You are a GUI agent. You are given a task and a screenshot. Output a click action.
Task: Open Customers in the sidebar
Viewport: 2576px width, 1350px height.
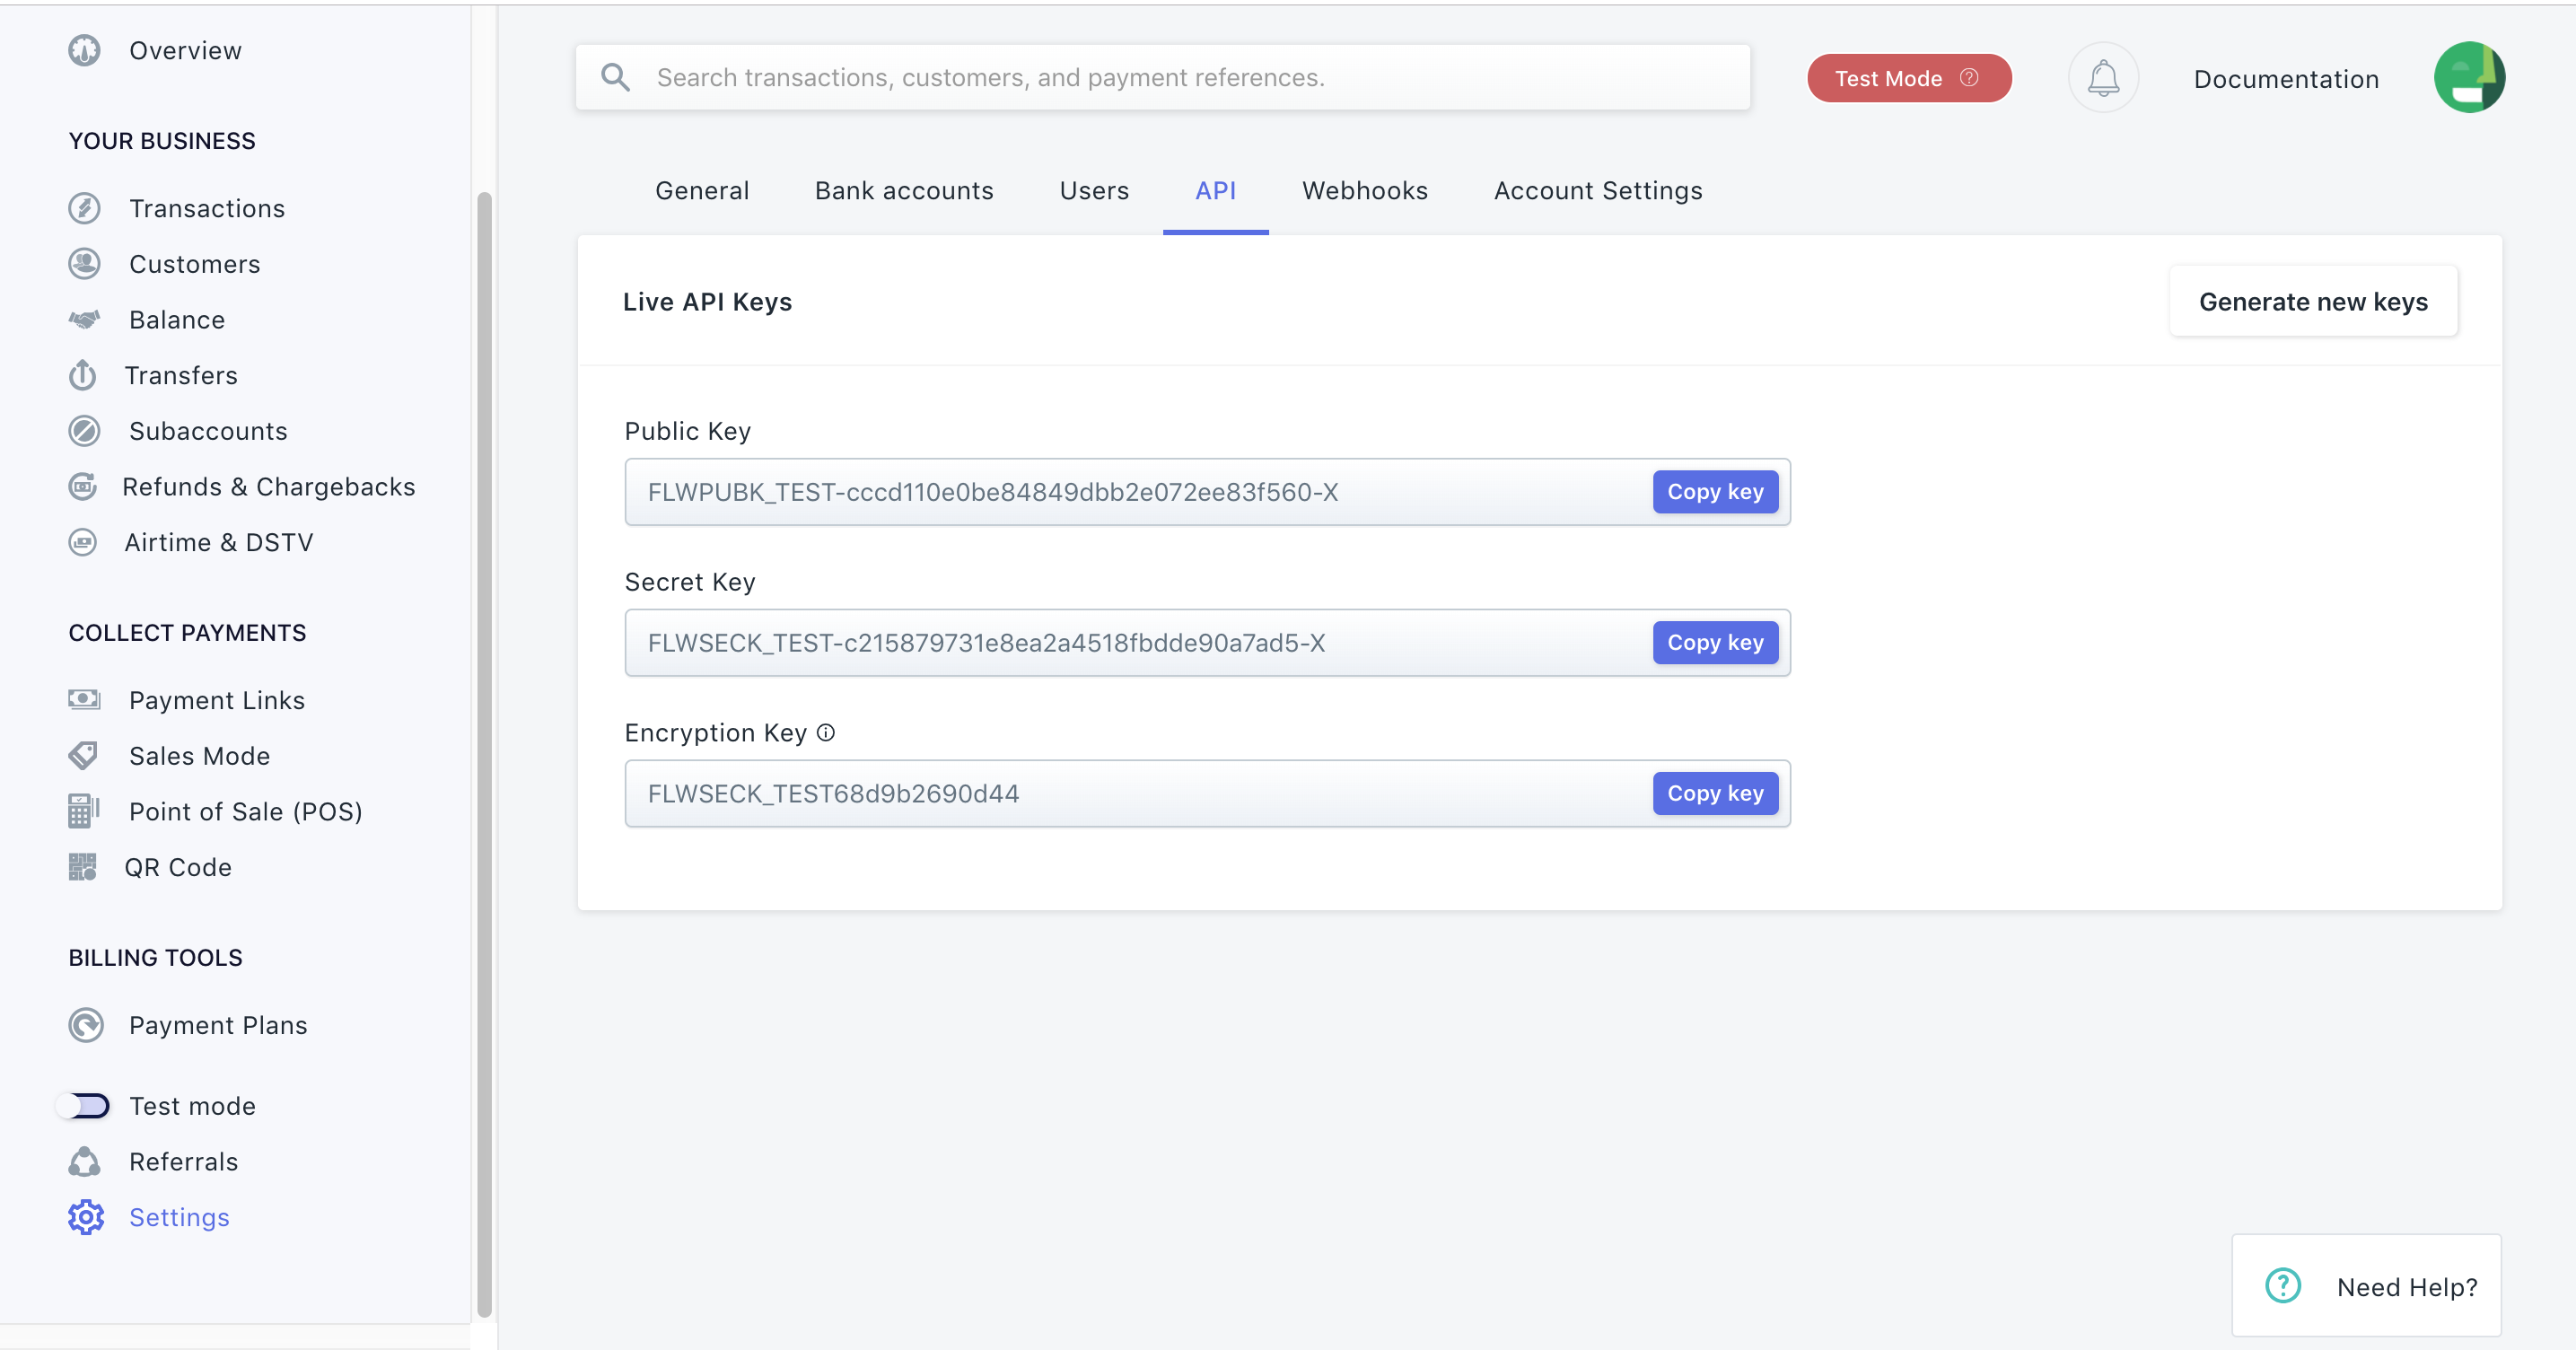(x=194, y=264)
